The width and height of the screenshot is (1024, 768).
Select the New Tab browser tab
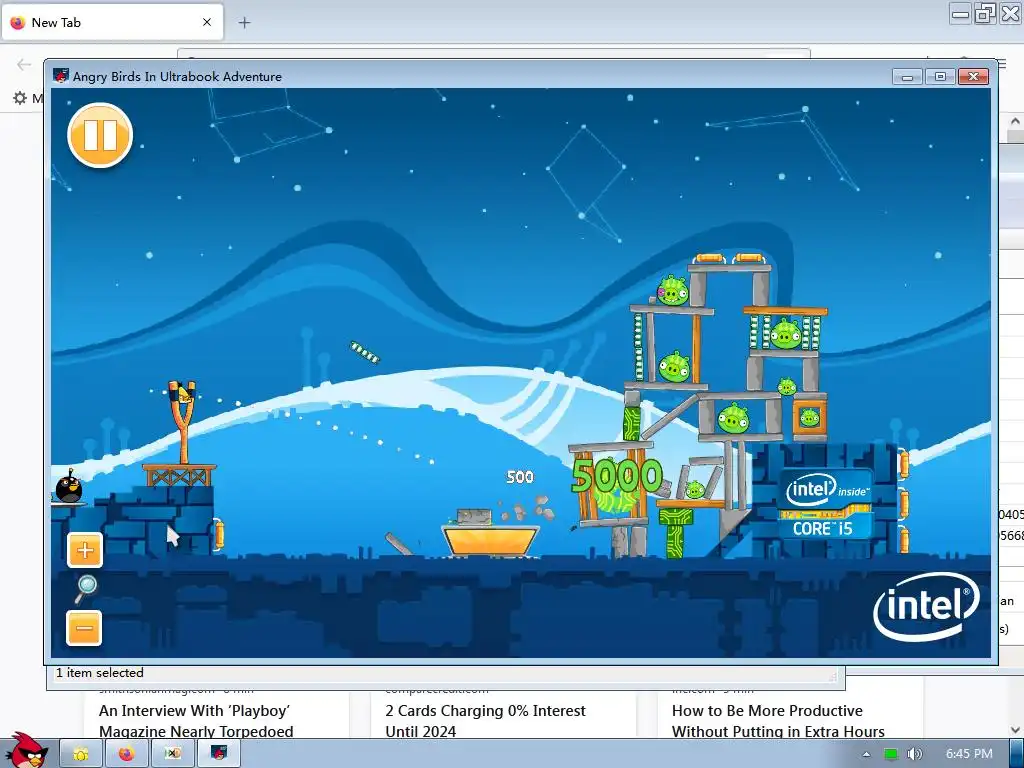[x=112, y=22]
